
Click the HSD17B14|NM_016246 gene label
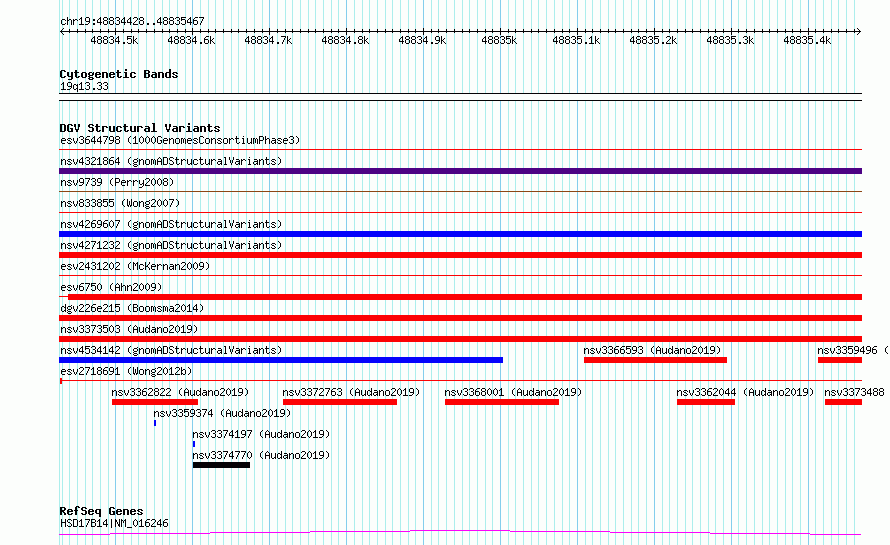point(114,523)
